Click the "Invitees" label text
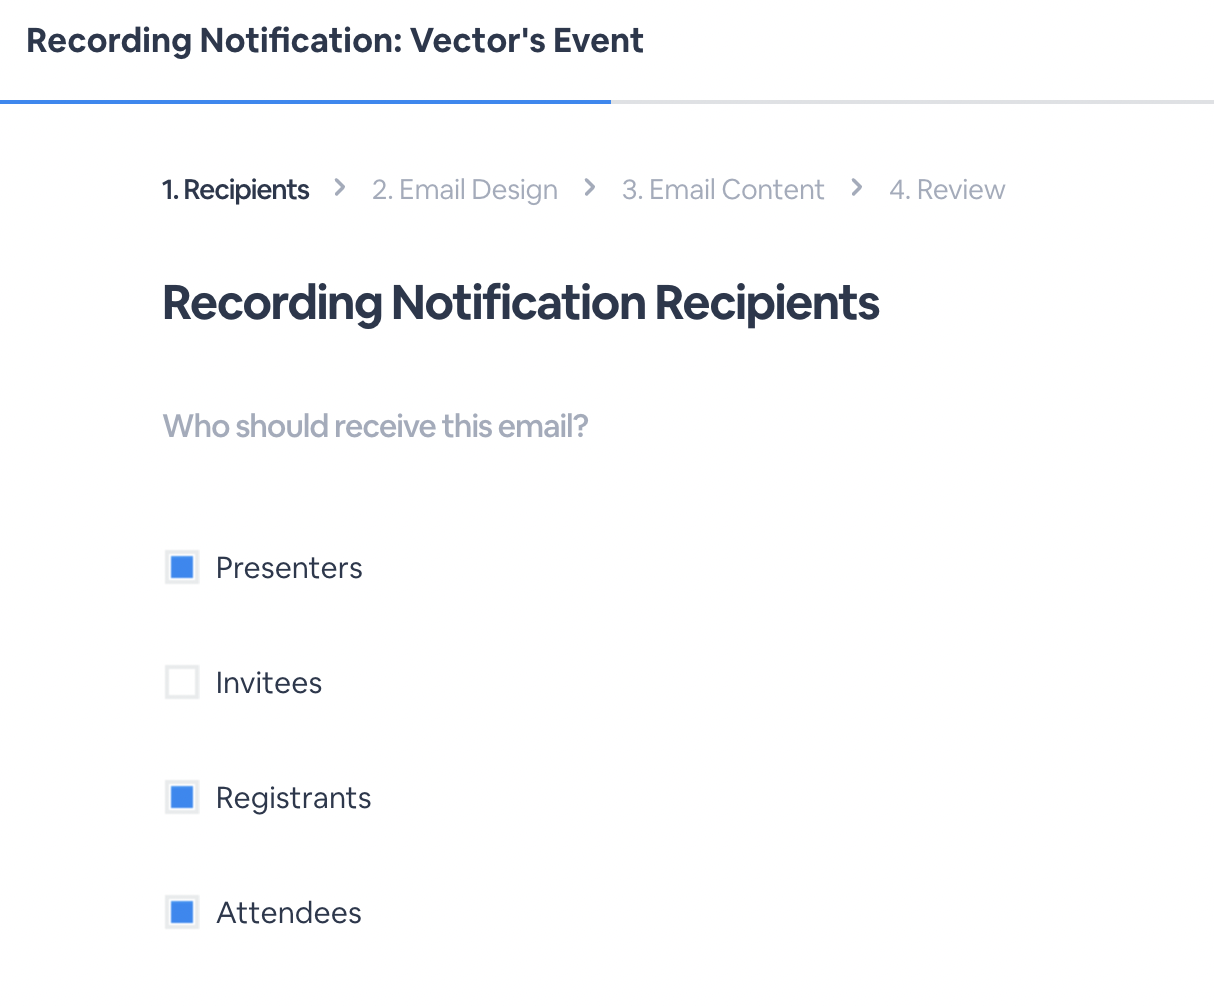Image resolution: width=1214 pixels, height=1006 pixels. [268, 682]
